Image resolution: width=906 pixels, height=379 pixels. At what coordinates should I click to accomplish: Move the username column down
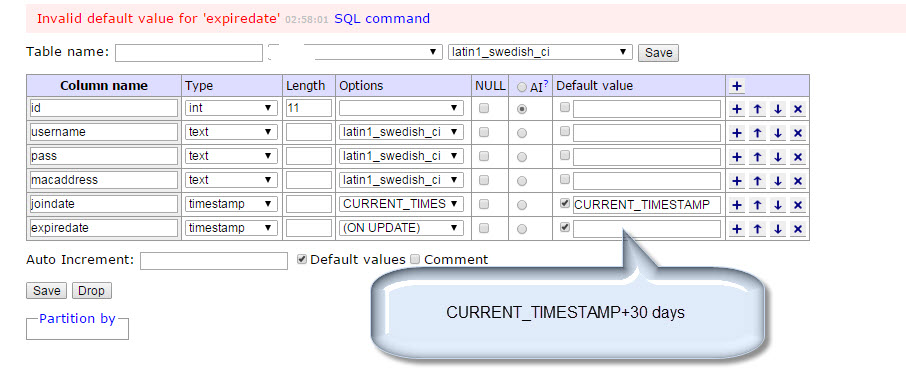coord(778,132)
